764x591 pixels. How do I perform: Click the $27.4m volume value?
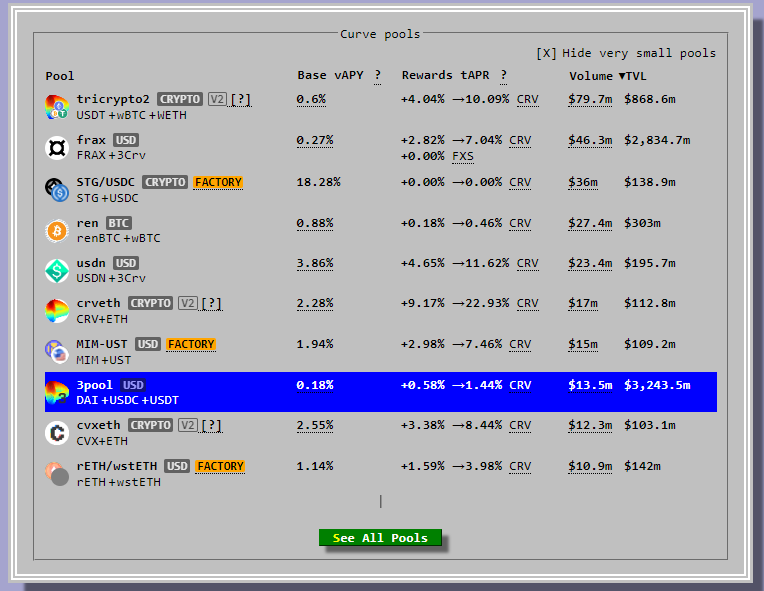590,223
